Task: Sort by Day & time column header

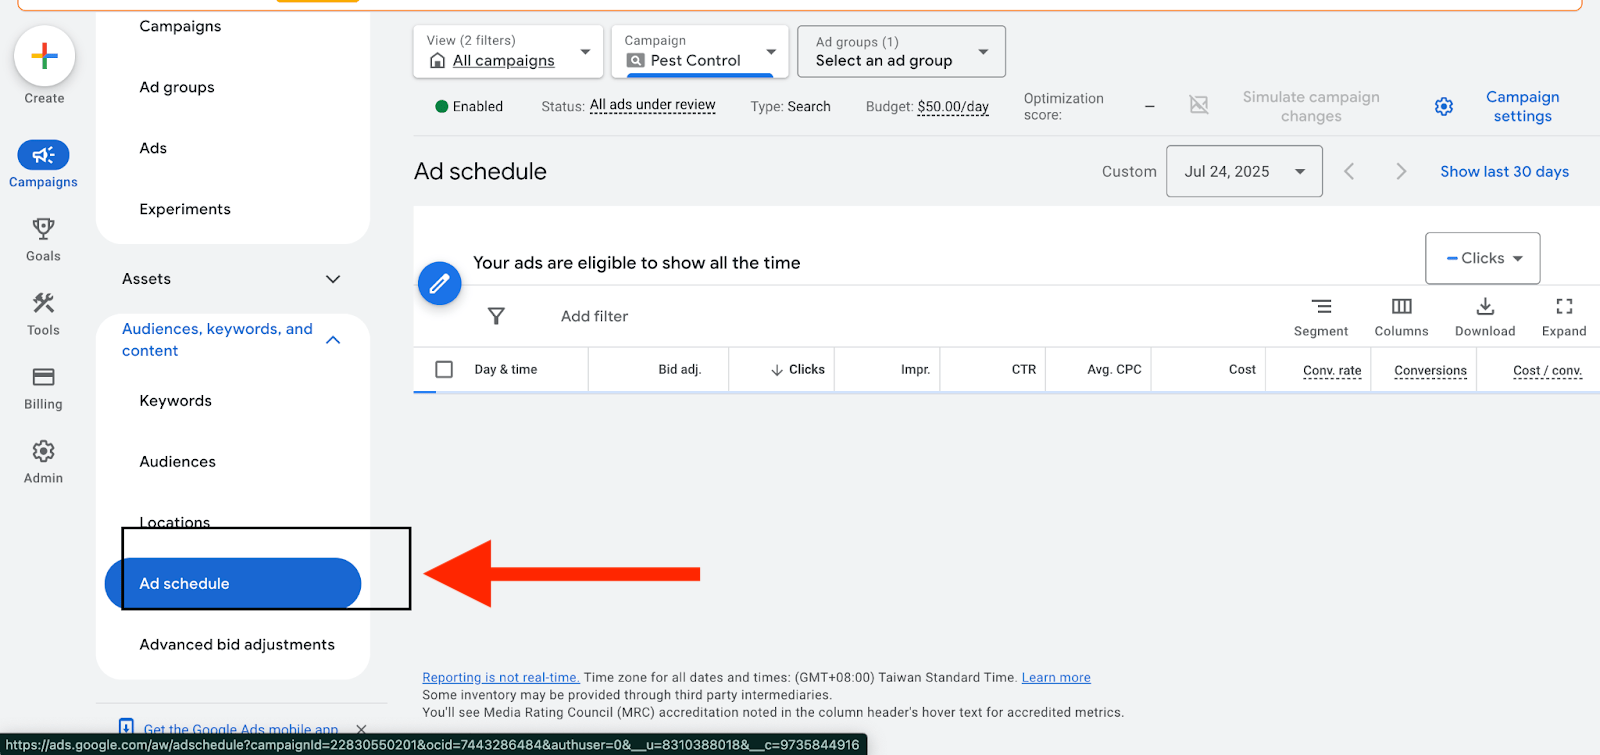Action: [505, 369]
